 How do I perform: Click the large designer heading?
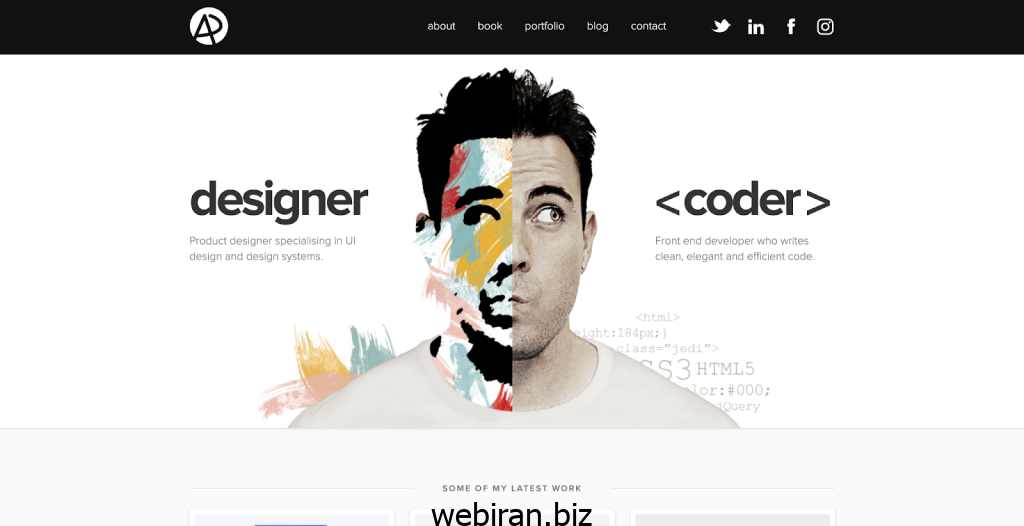click(279, 201)
